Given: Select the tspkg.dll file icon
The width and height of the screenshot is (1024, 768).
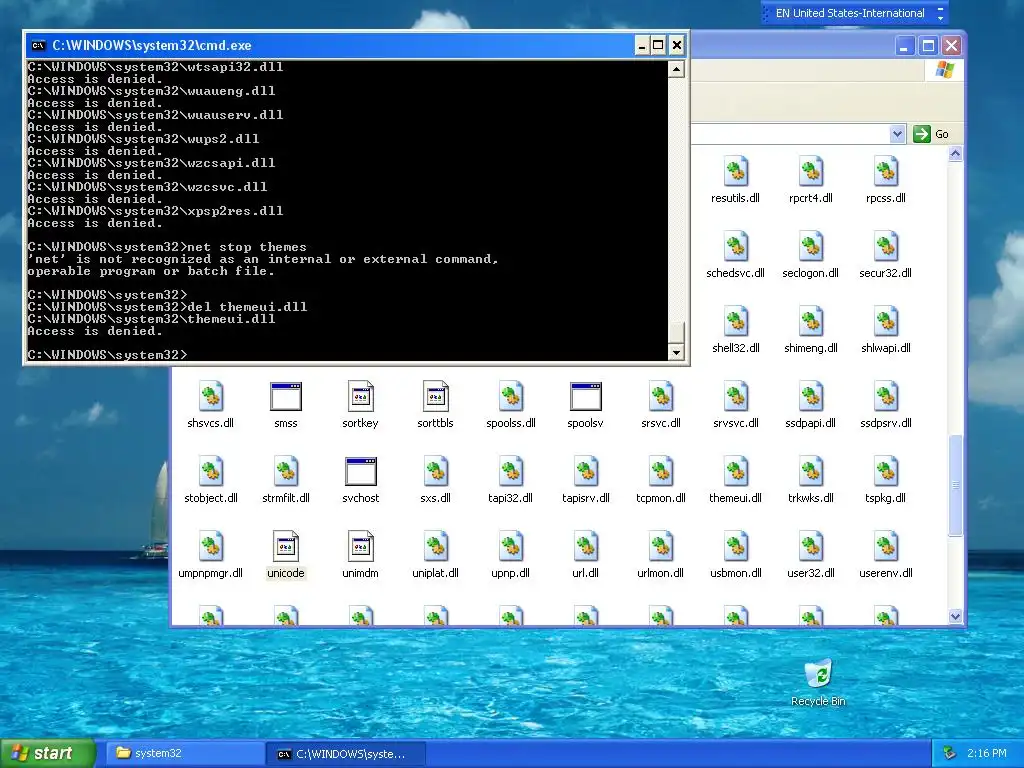Looking at the screenshot, I should (x=886, y=472).
